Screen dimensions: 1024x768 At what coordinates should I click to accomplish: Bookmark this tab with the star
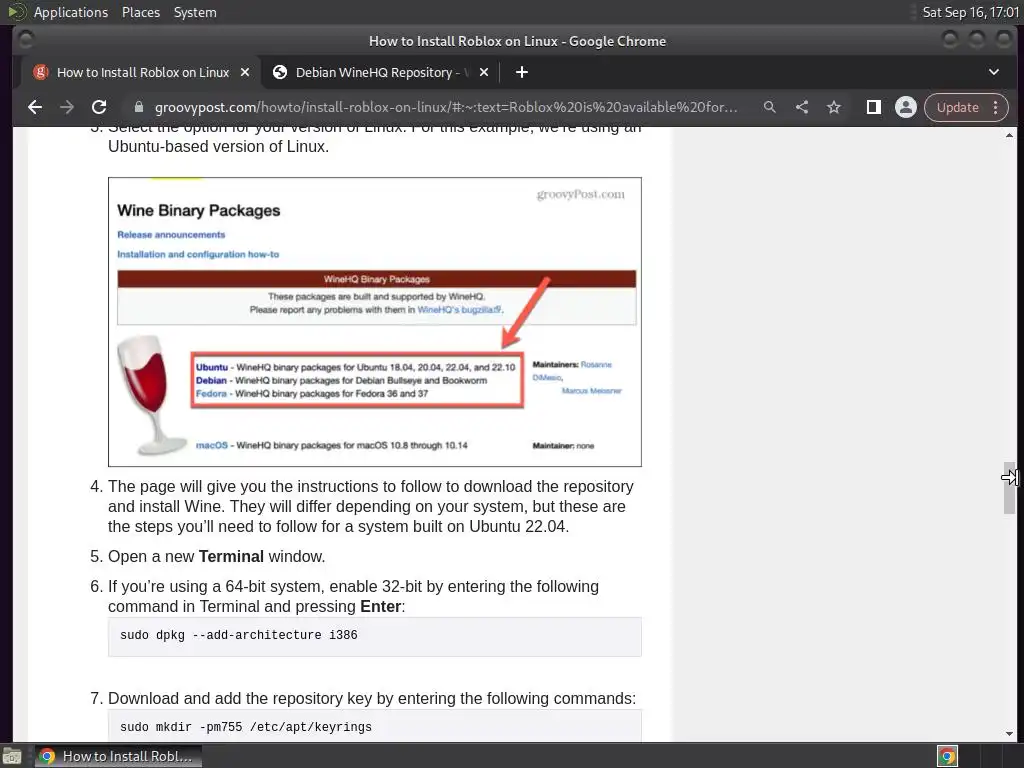[x=834, y=107]
